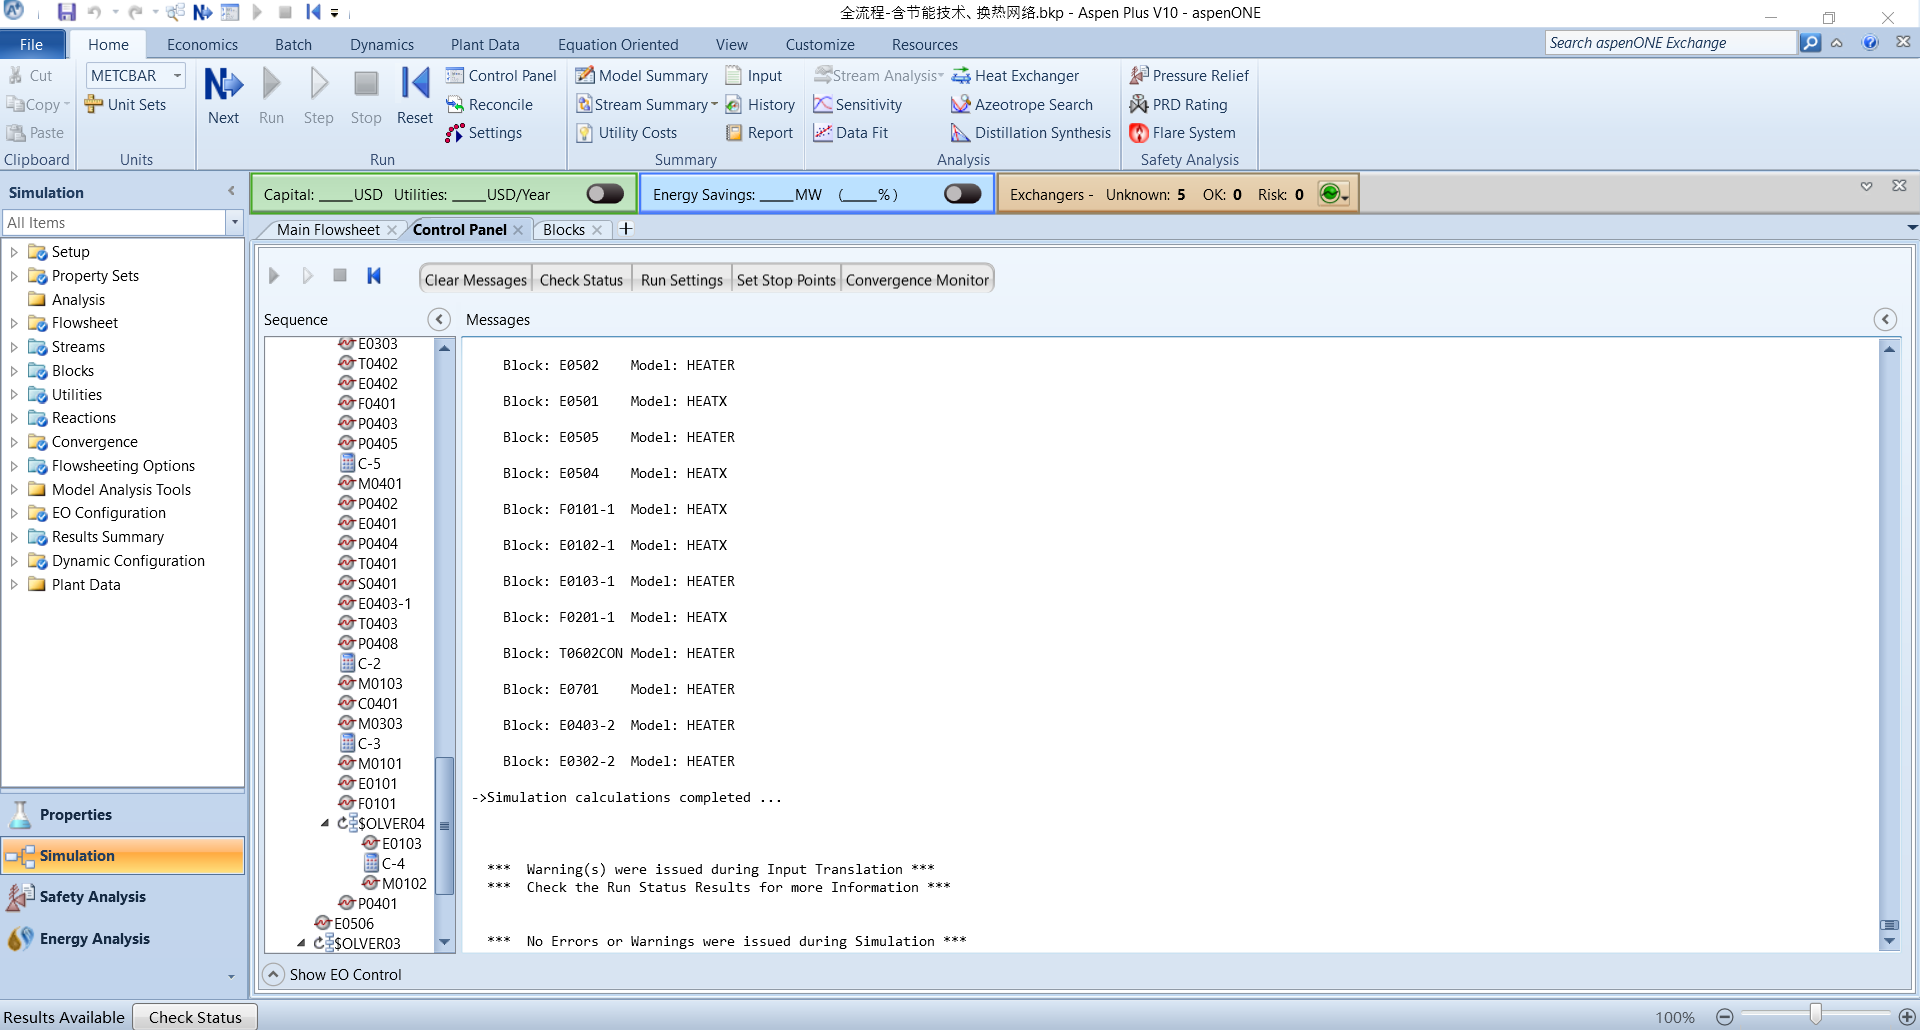Open the METCBAR unit set dropdown
This screenshot has height=1030, width=1920.
(x=177, y=76)
